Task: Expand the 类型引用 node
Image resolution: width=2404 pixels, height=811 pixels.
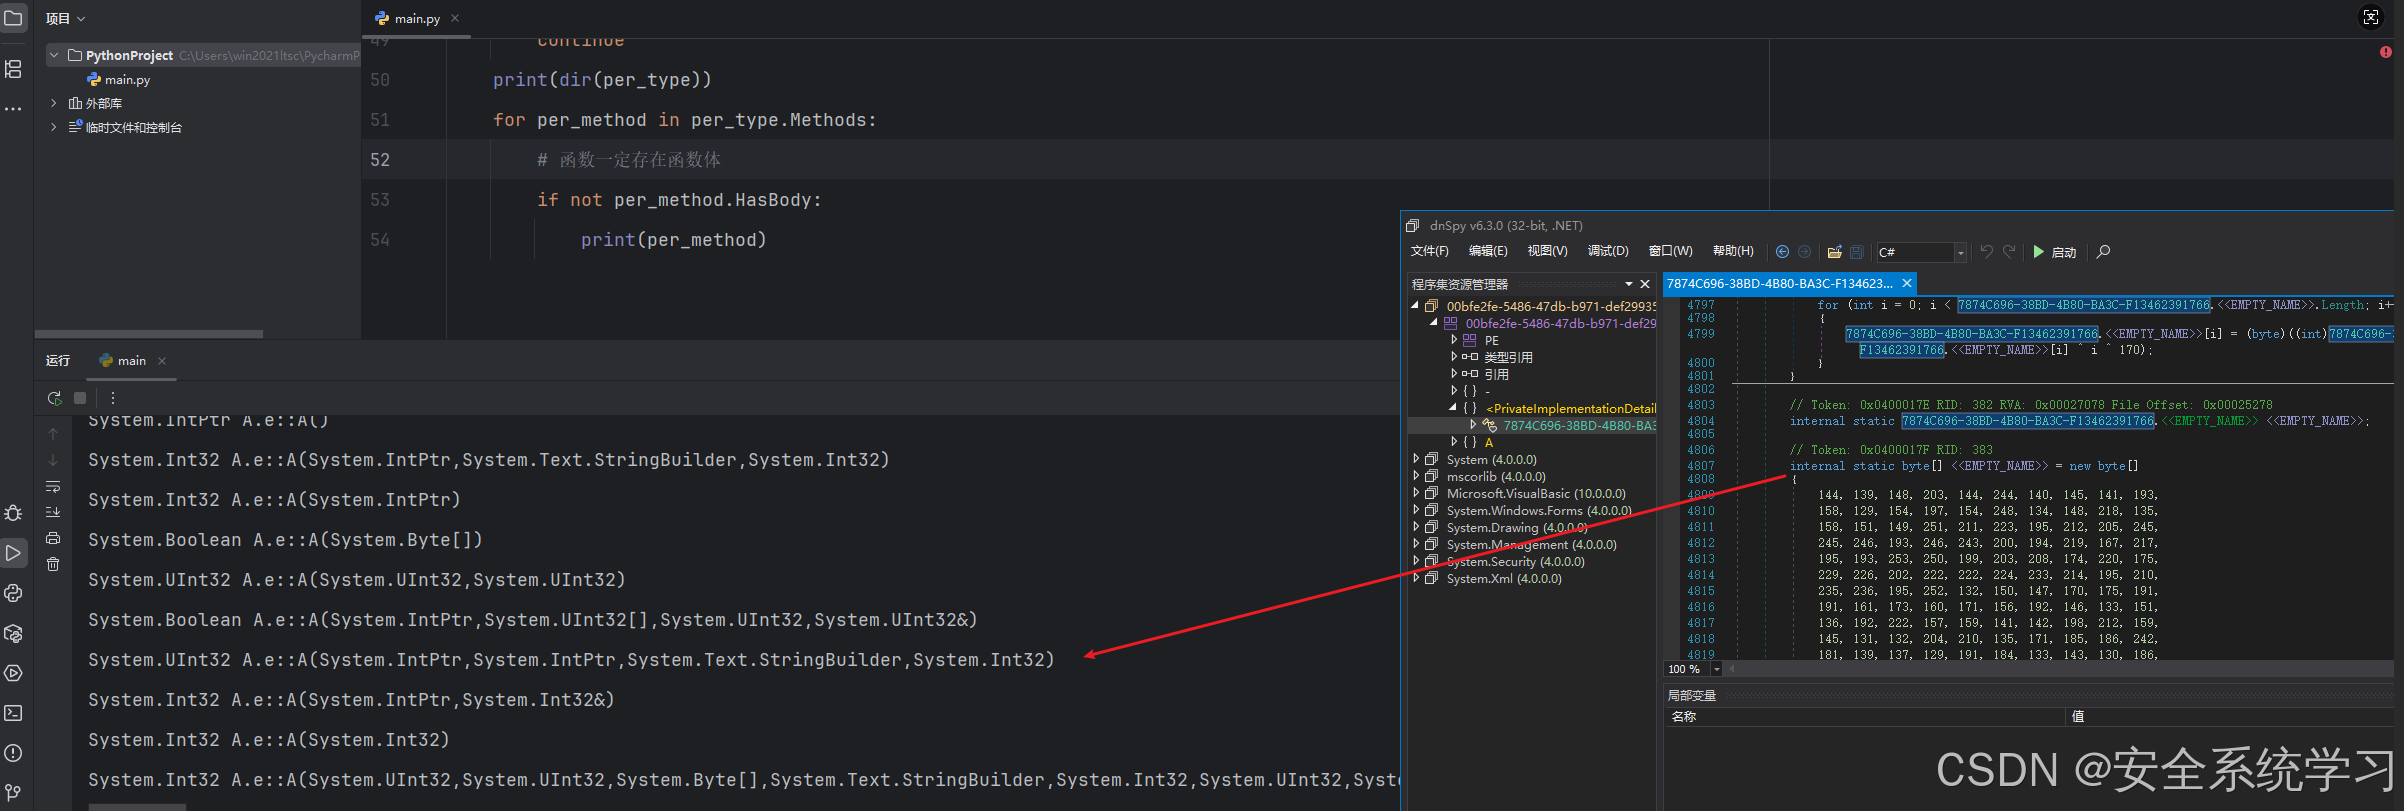Action: click(1454, 357)
